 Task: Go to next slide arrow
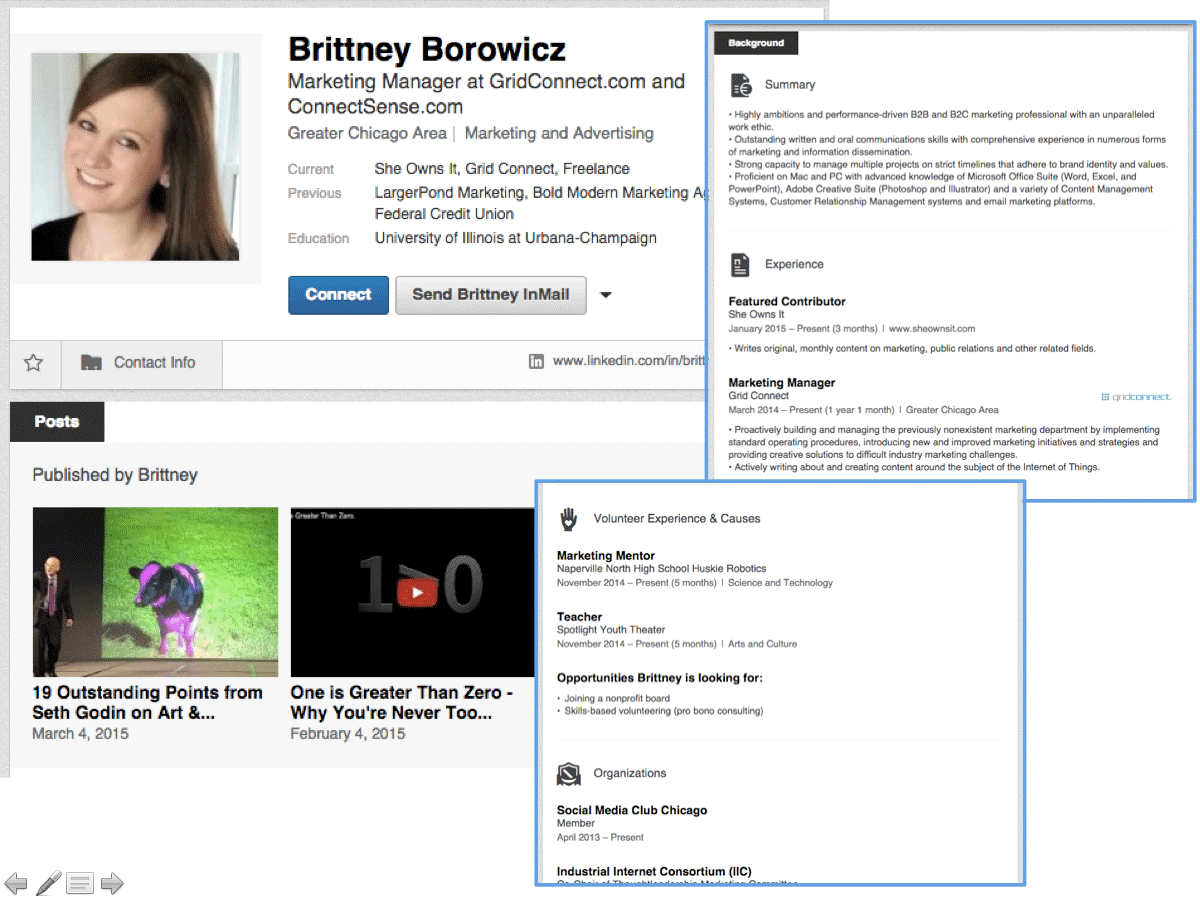(112, 883)
